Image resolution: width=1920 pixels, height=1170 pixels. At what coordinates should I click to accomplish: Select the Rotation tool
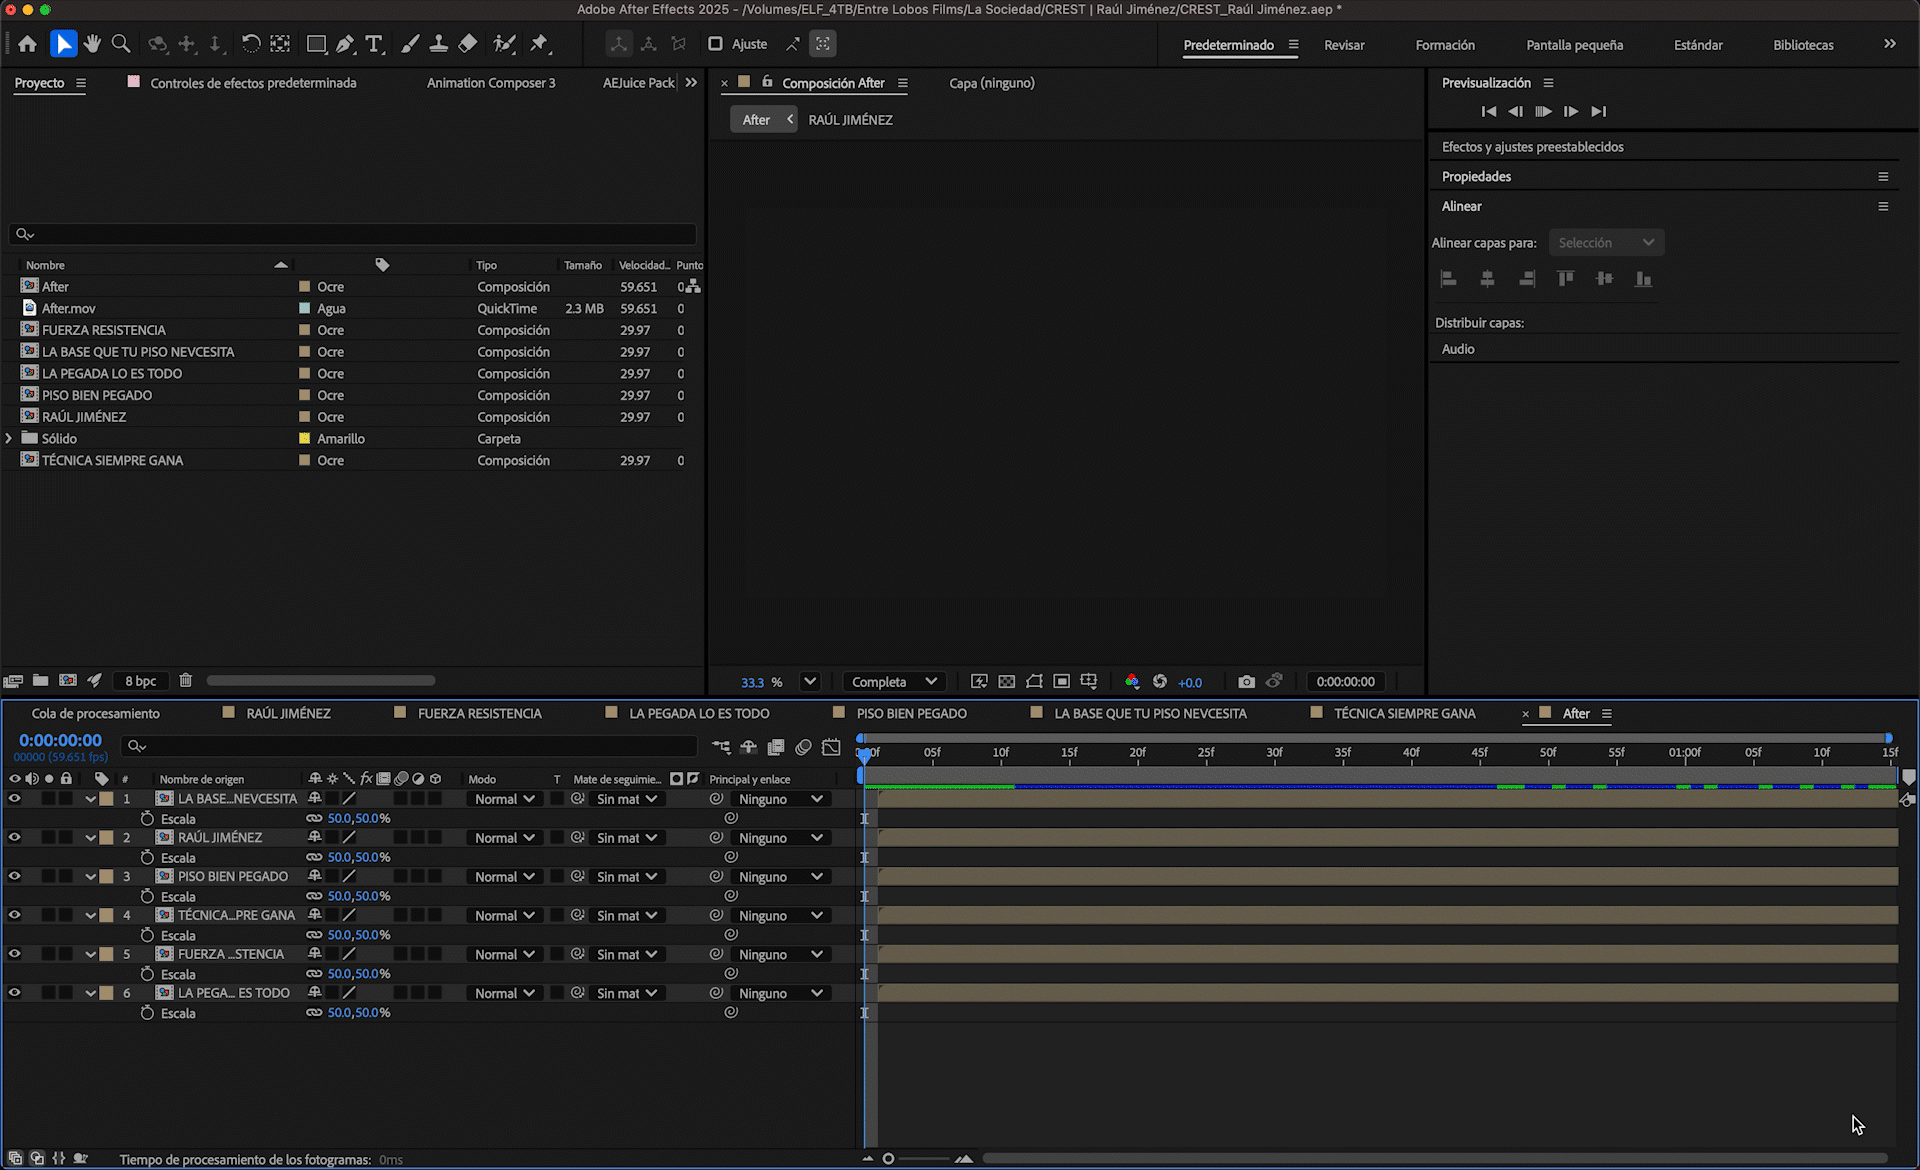[x=251, y=44]
